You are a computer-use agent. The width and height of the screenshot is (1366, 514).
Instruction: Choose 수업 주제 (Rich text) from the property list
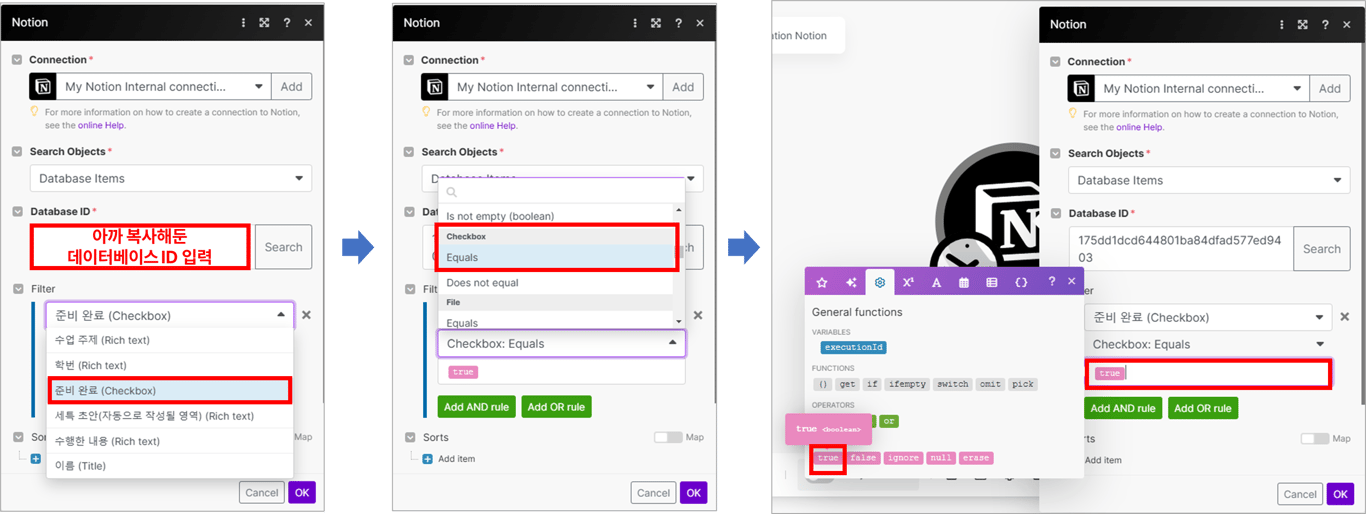pos(170,341)
